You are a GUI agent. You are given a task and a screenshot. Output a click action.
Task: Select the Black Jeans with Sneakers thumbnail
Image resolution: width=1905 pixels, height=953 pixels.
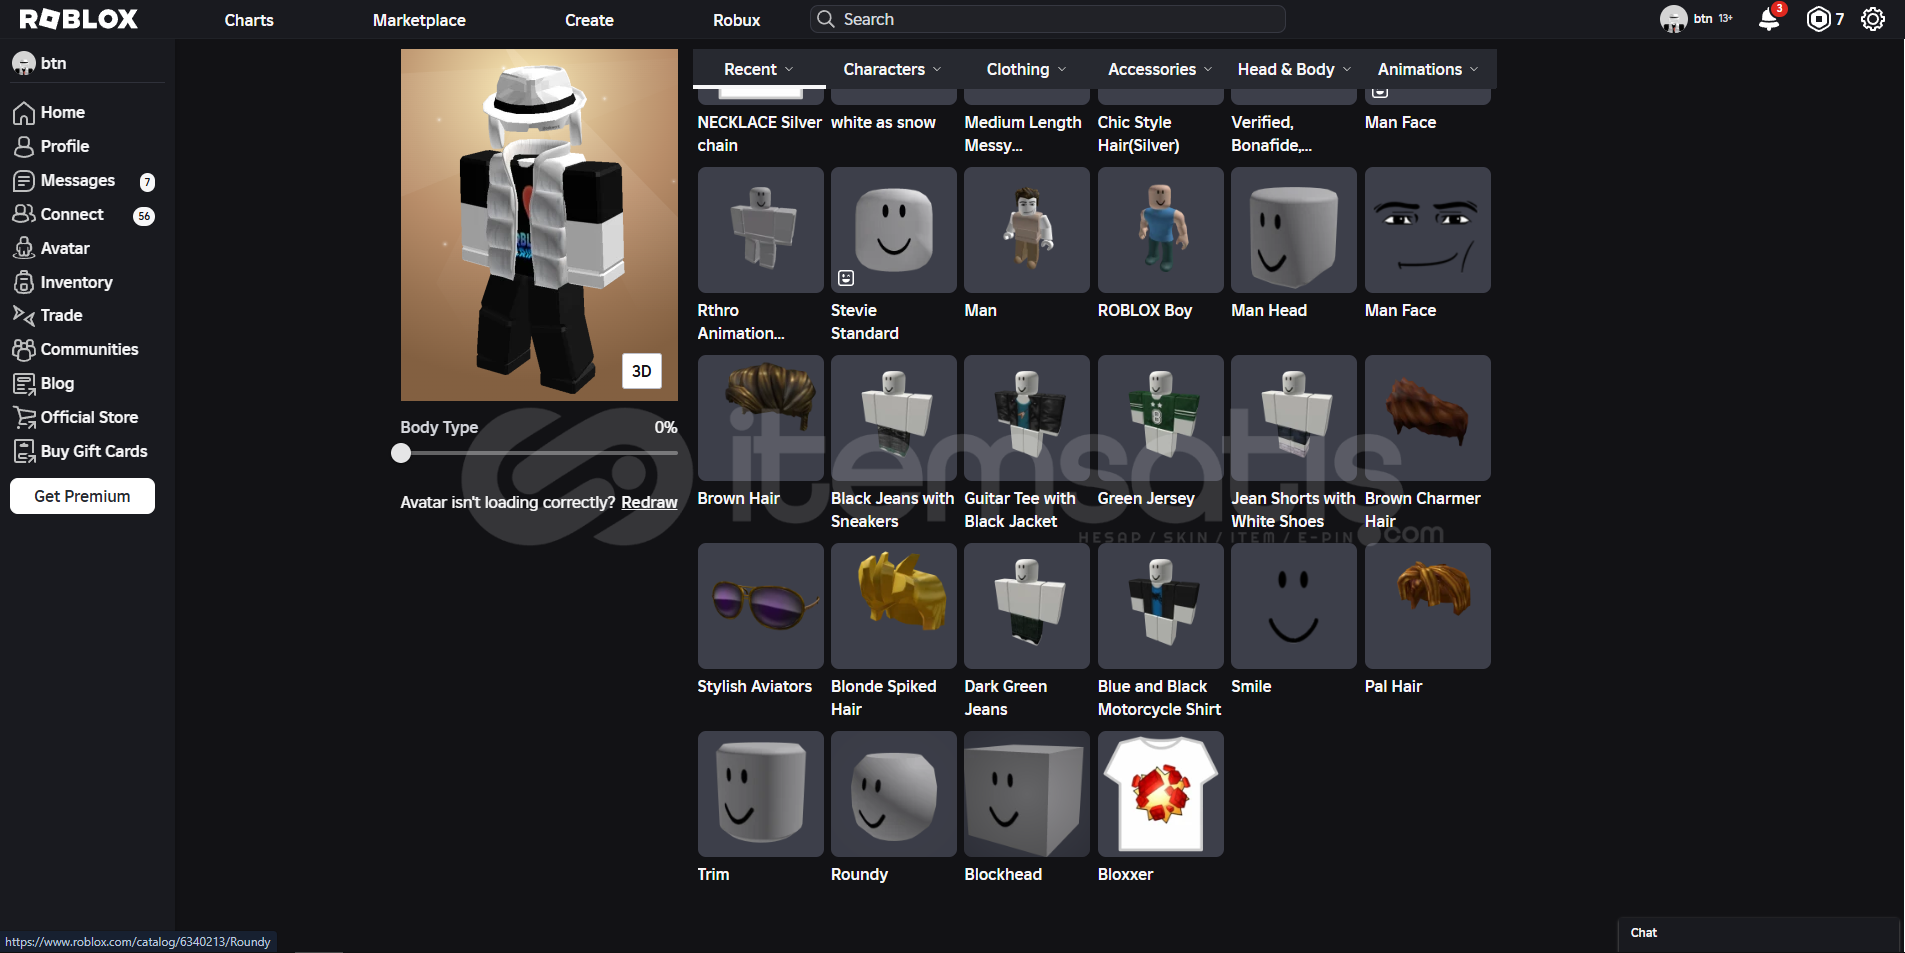pos(894,418)
